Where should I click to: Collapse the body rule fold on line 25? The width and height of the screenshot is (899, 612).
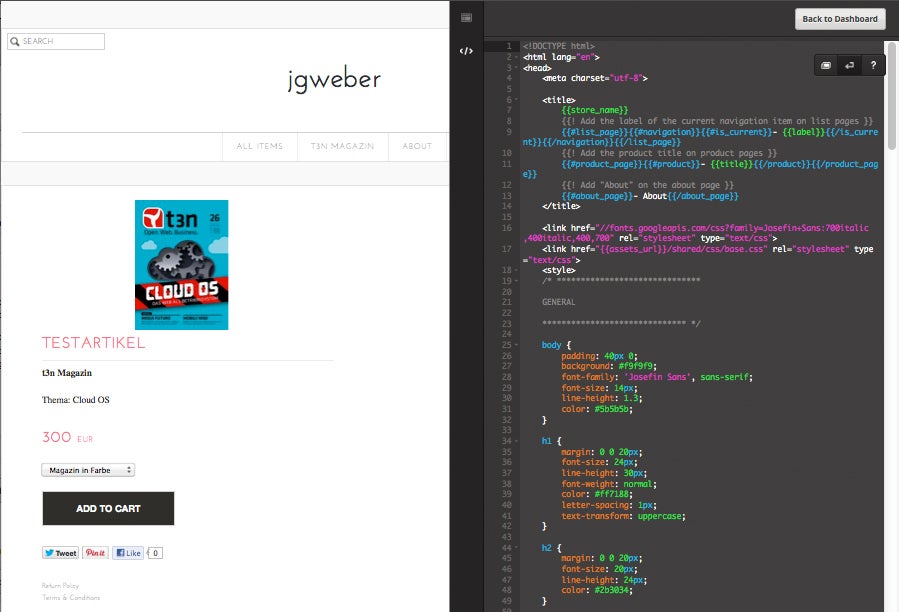pyautogui.click(x=516, y=345)
